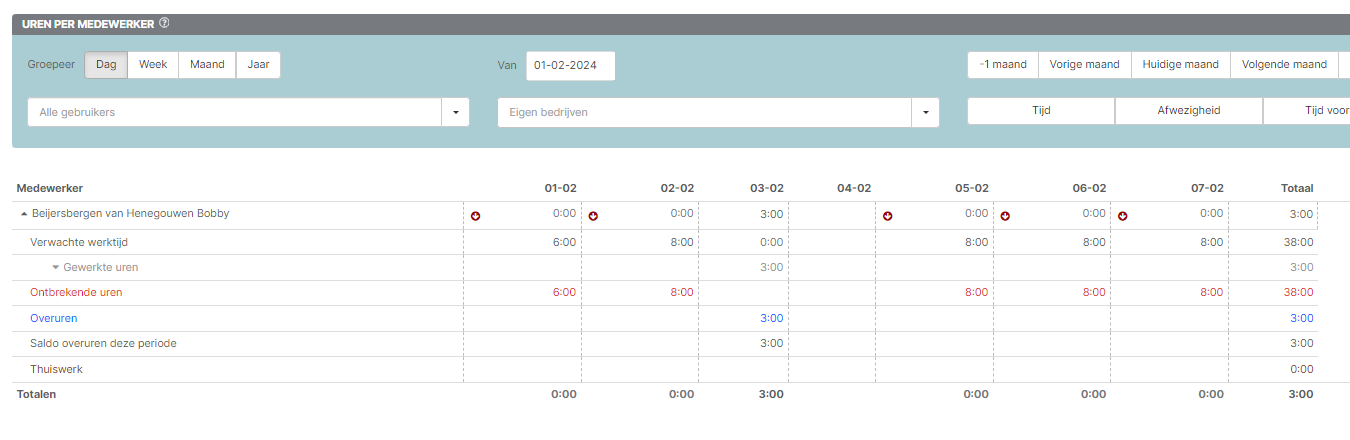Image resolution: width=1350 pixels, height=440 pixels.
Task: Collapse the Beijersbergen van Henegouwen Bobby row
Action: pos(24,214)
